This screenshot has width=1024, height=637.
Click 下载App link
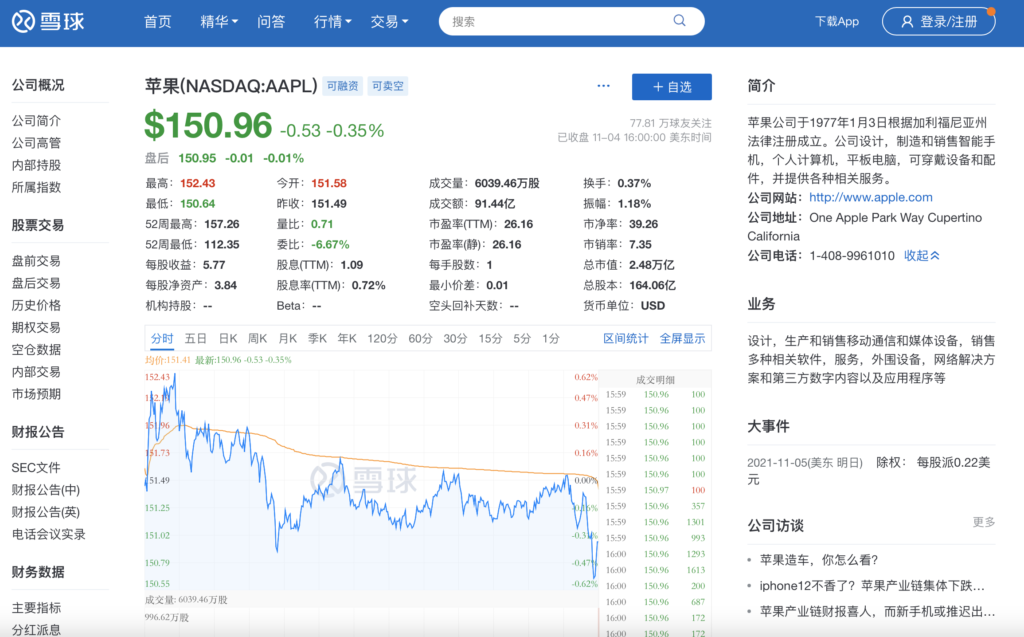837,22
